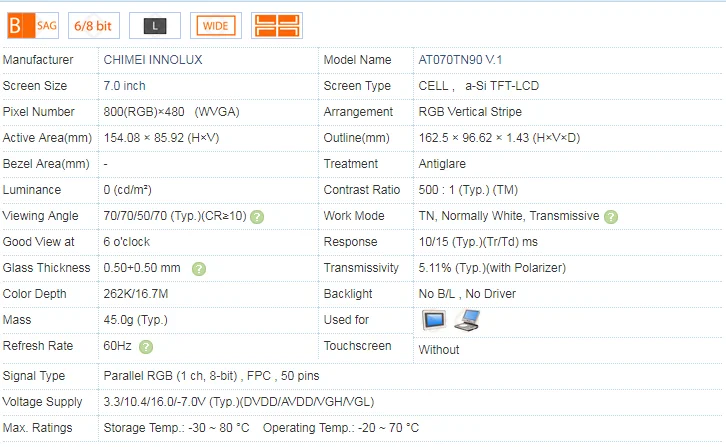Click the 7.0 inch screen size value

[x=125, y=86]
